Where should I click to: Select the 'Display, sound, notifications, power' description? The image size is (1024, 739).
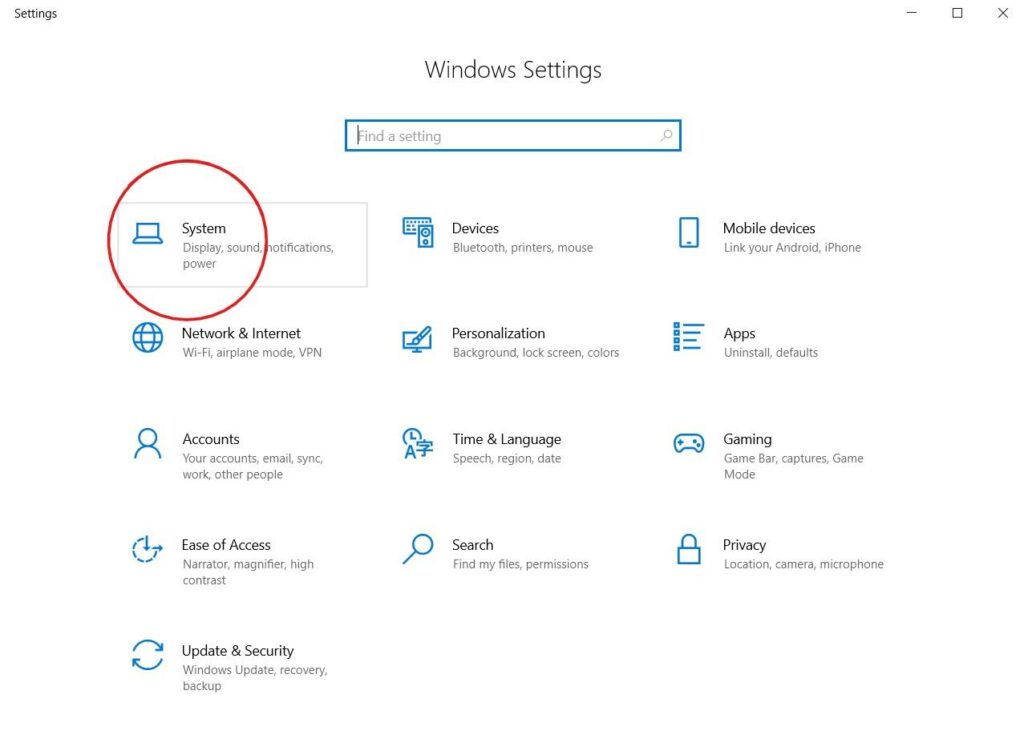258,255
